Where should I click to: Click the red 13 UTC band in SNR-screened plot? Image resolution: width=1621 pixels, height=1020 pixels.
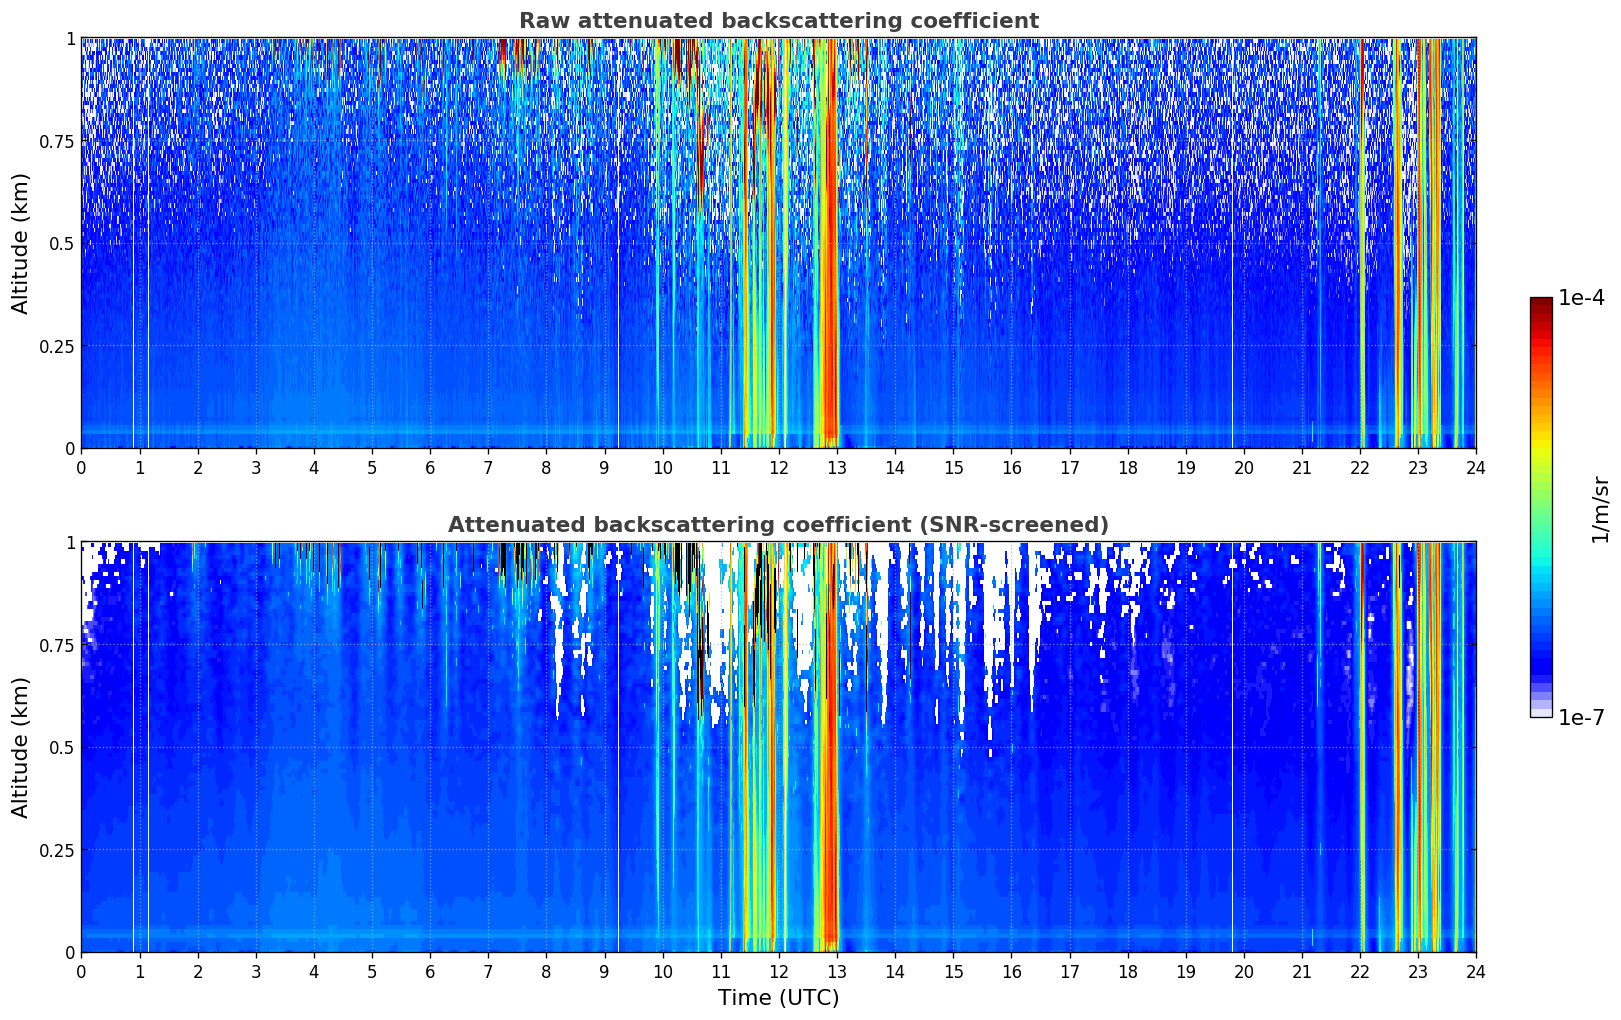[829, 747]
